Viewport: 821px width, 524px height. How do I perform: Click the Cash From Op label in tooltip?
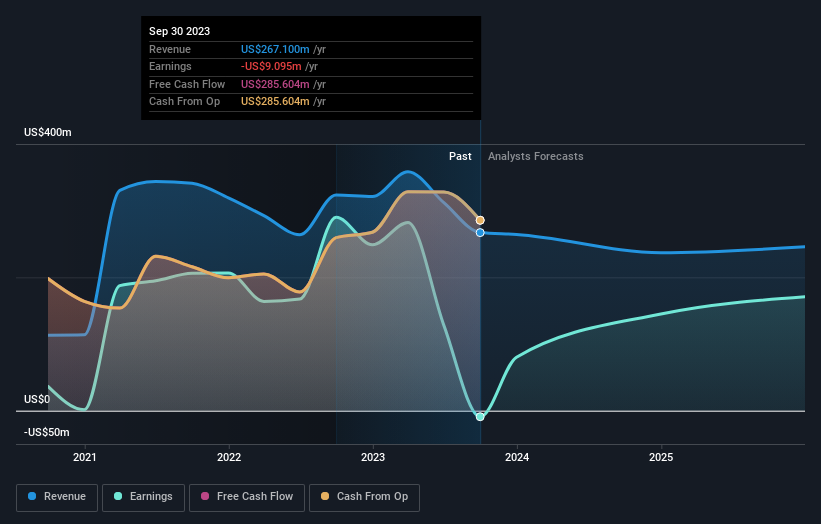184,102
